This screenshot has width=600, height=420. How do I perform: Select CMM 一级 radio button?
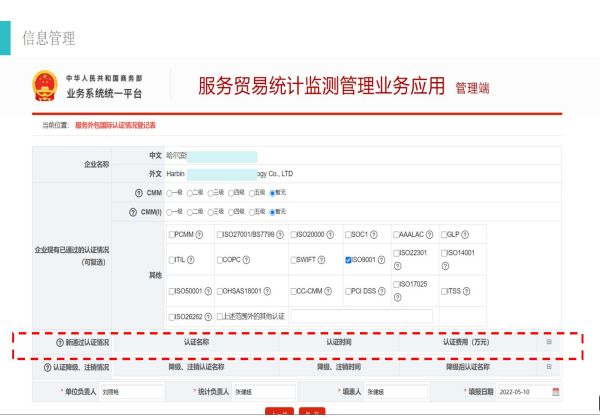click(x=169, y=192)
